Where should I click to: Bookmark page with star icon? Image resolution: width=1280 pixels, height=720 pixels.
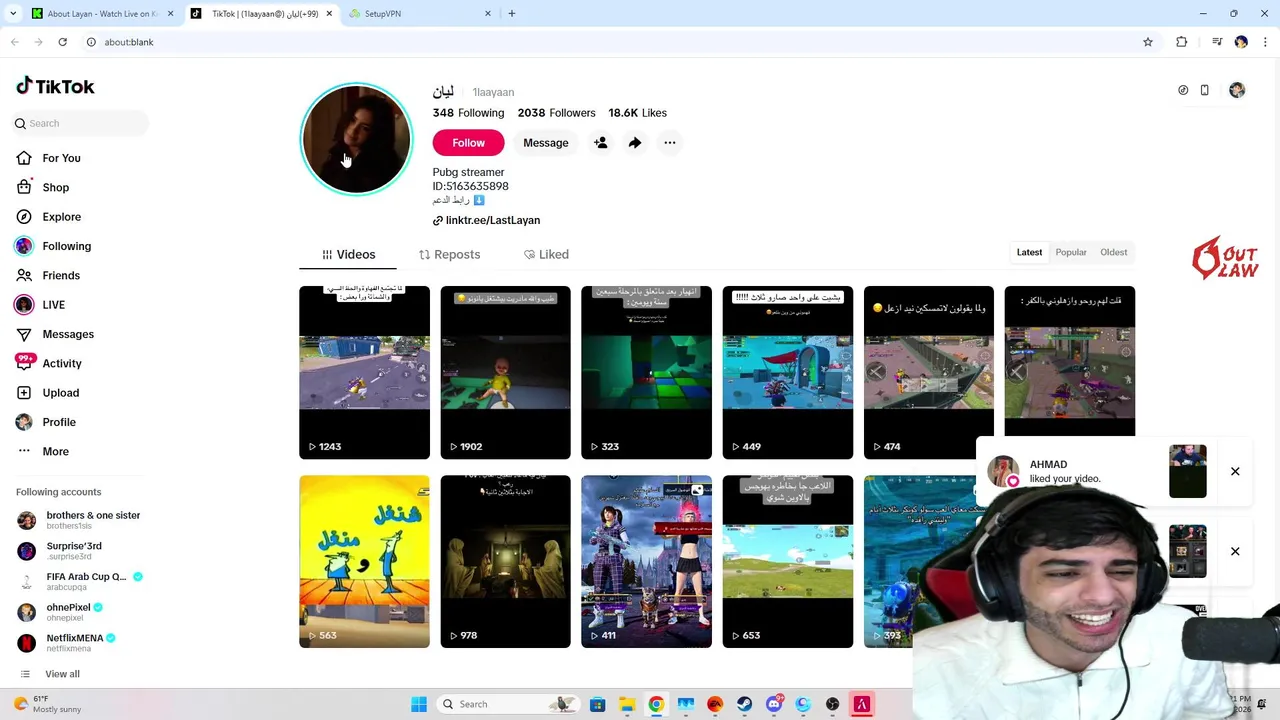(x=1148, y=42)
